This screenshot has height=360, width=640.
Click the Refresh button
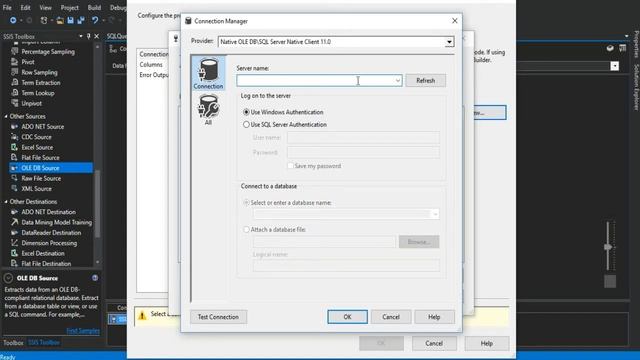point(425,80)
